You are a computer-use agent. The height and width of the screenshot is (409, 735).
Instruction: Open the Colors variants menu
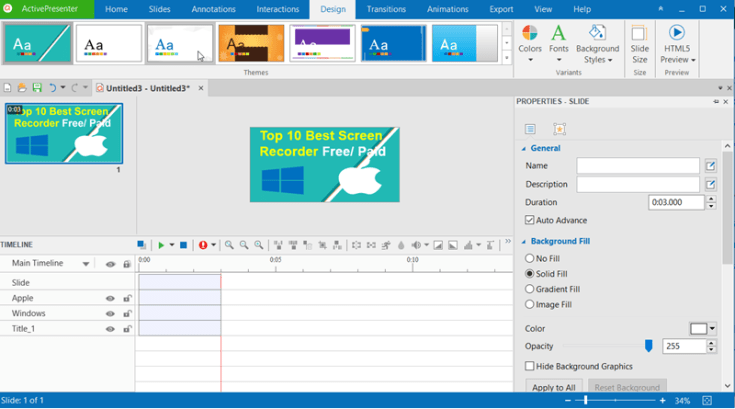pos(530,44)
